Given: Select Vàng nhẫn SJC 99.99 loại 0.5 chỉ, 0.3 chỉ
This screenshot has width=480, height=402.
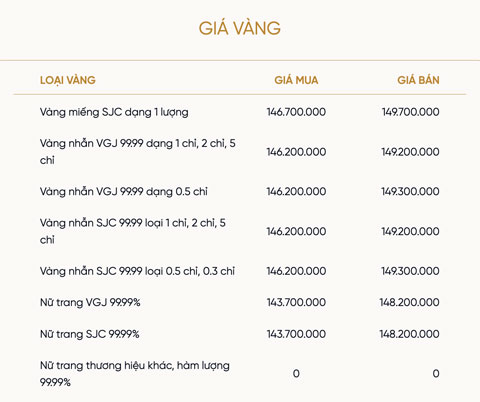Looking at the screenshot, I should [x=137, y=271].
